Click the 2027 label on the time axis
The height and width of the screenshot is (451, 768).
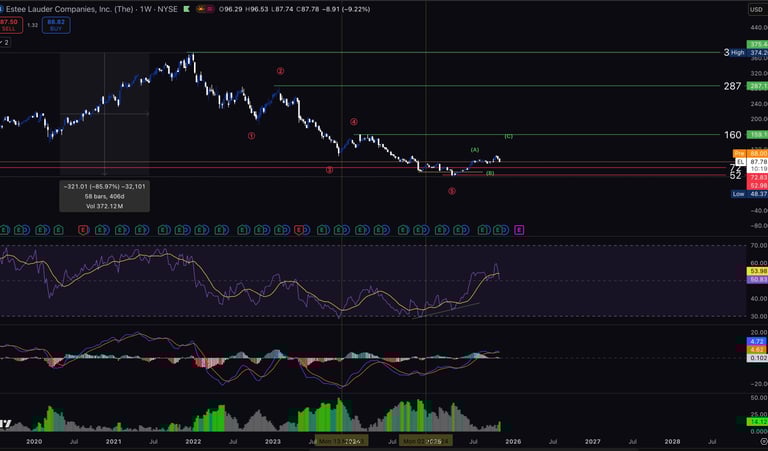593,441
